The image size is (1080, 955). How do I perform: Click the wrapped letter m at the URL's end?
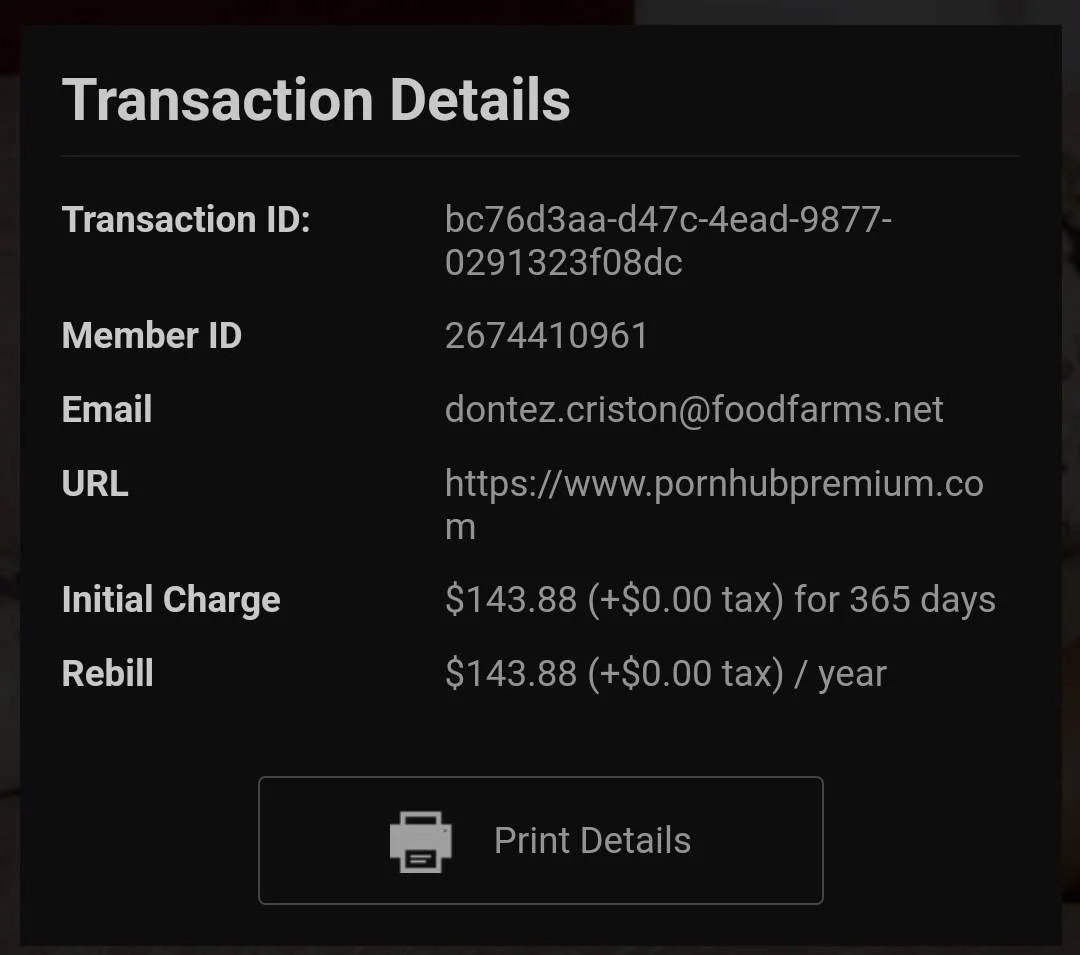pos(460,528)
